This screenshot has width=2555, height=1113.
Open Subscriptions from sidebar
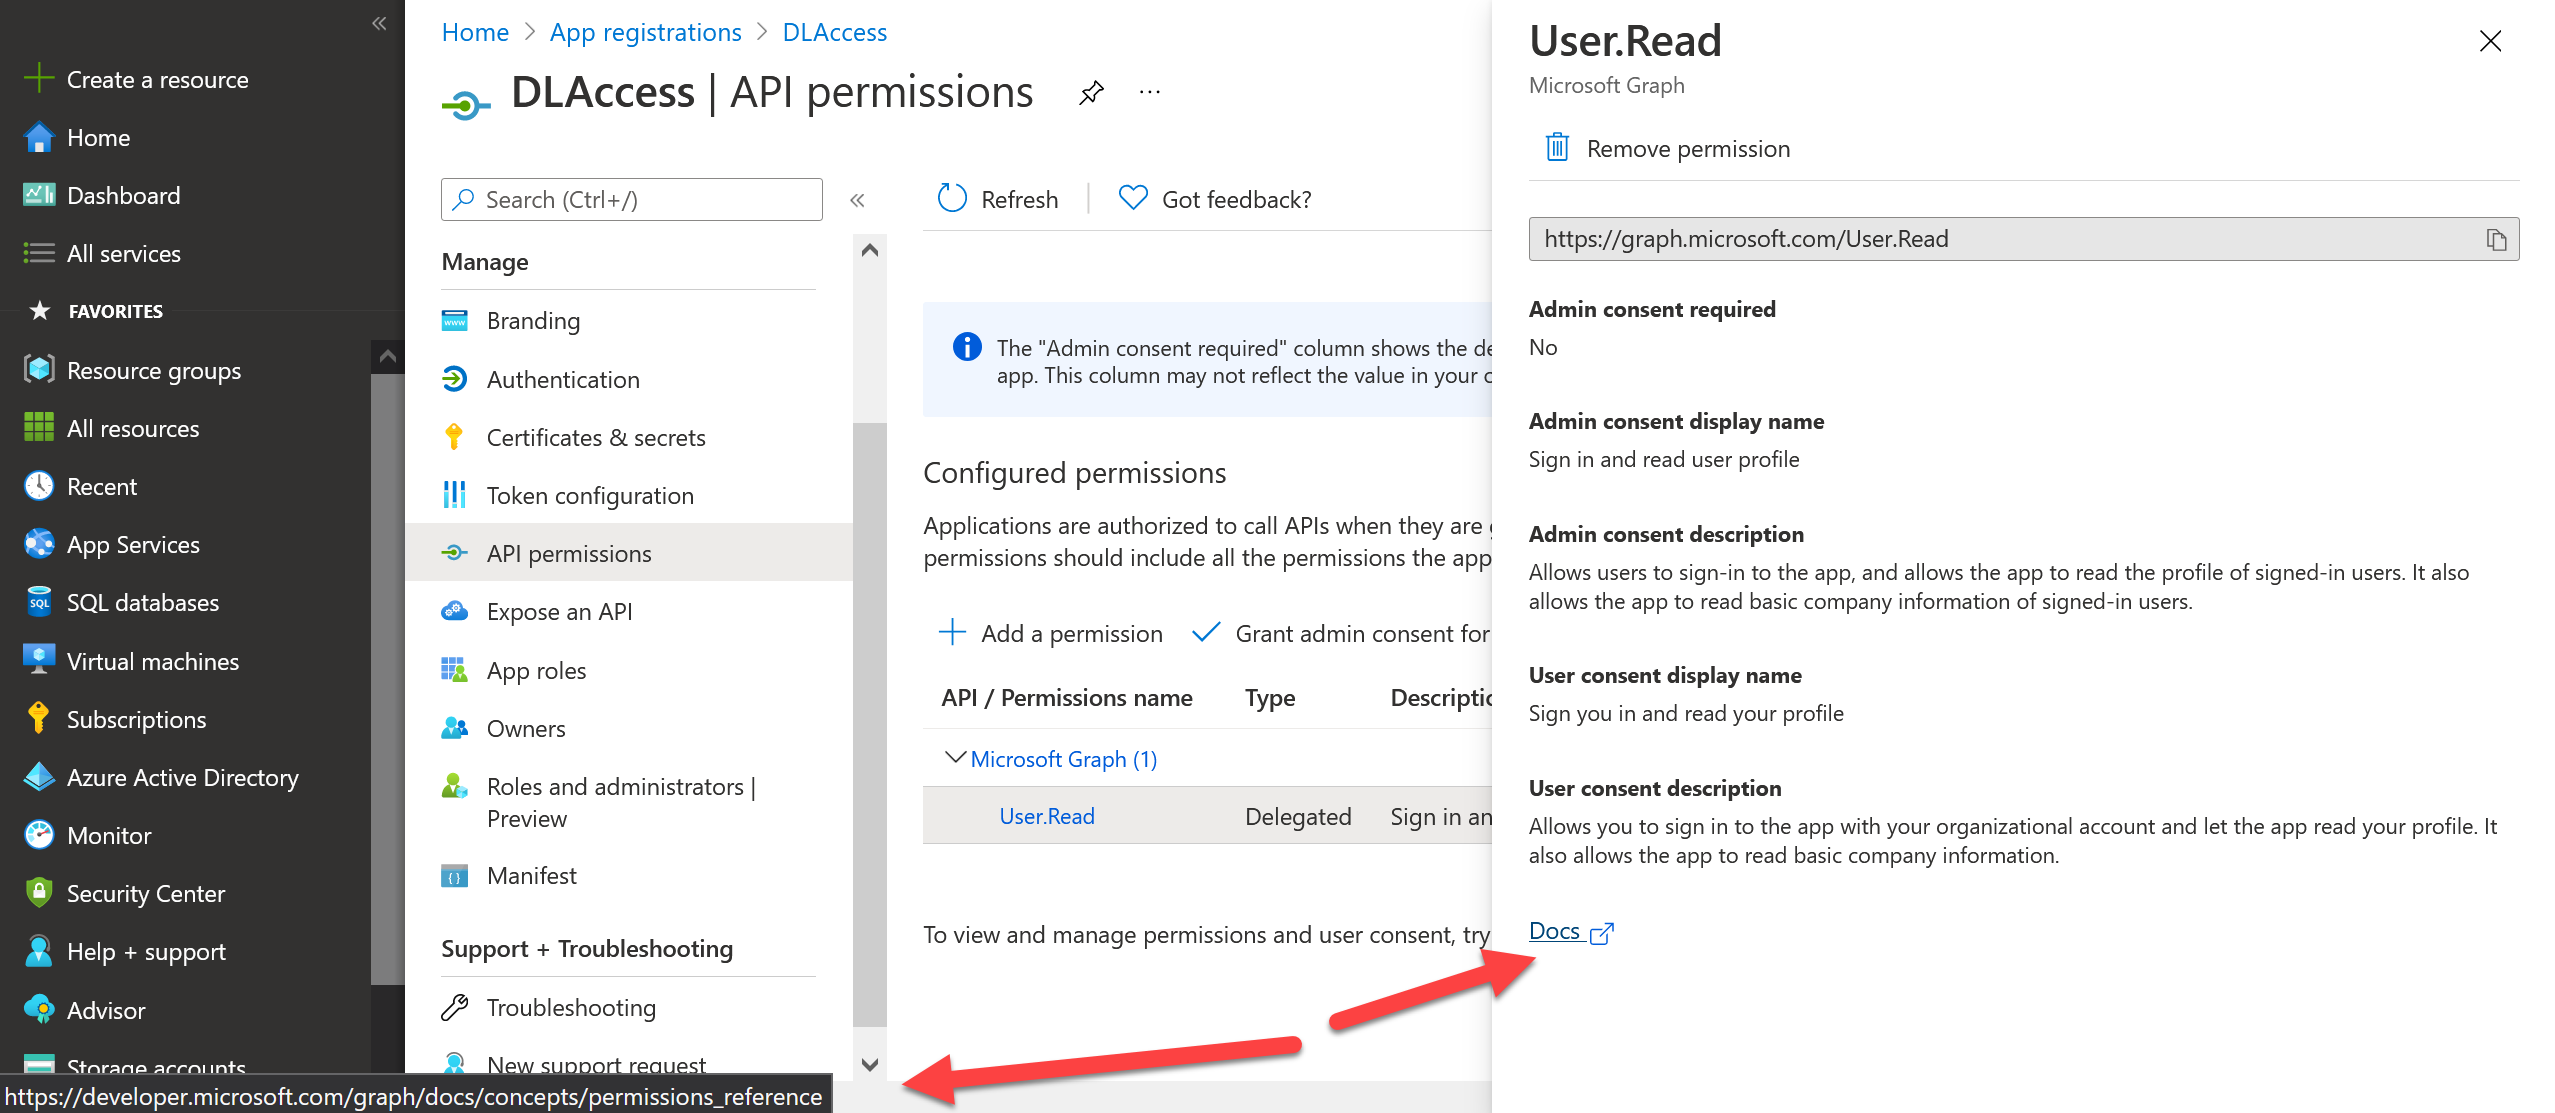[136, 719]
